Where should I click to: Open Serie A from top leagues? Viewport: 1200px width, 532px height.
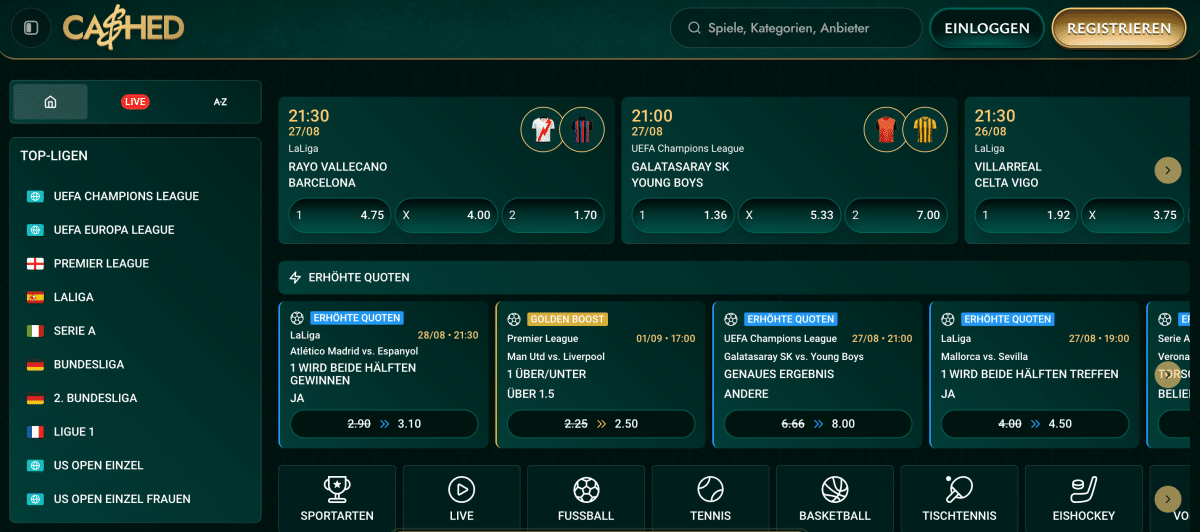pos(75,331)
